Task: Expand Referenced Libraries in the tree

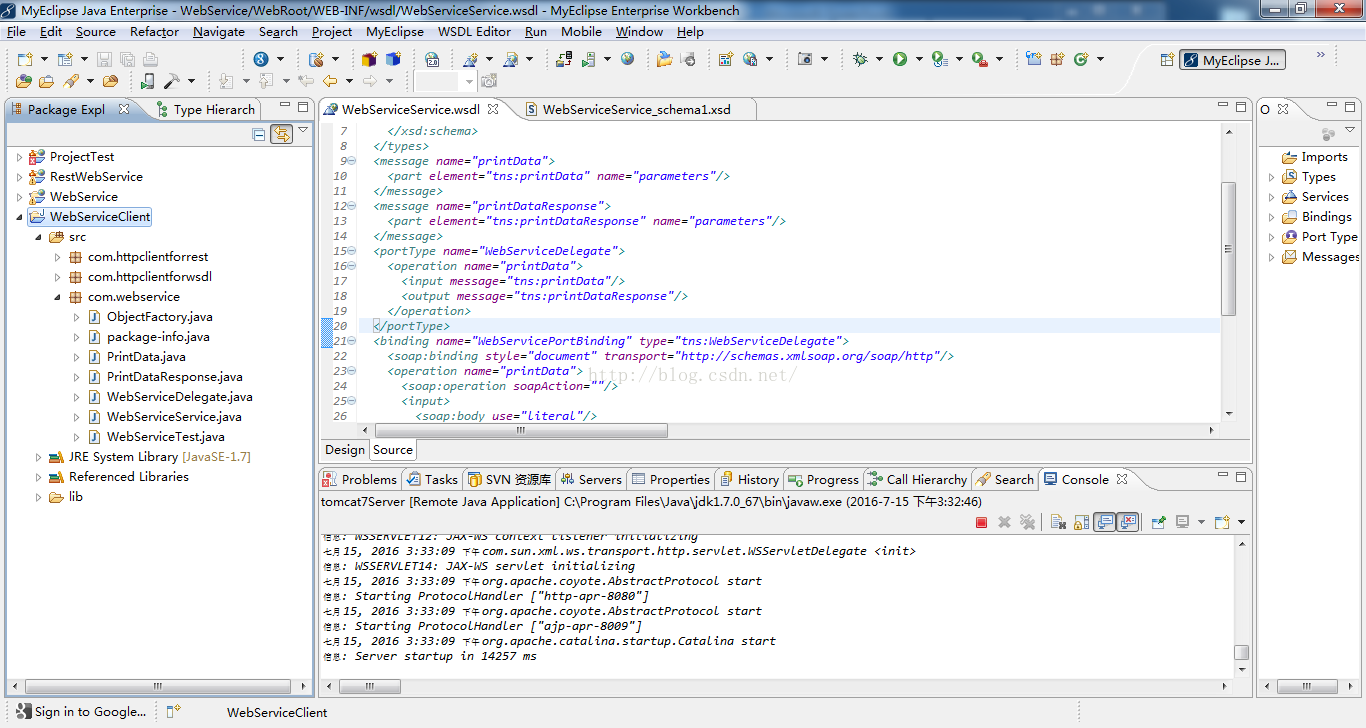Action: coord(39,477)
